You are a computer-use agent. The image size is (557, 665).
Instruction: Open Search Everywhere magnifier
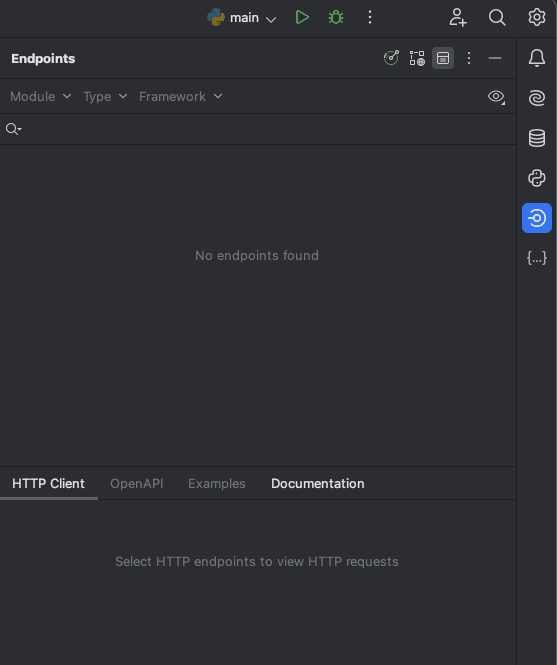tap(497, 17)
